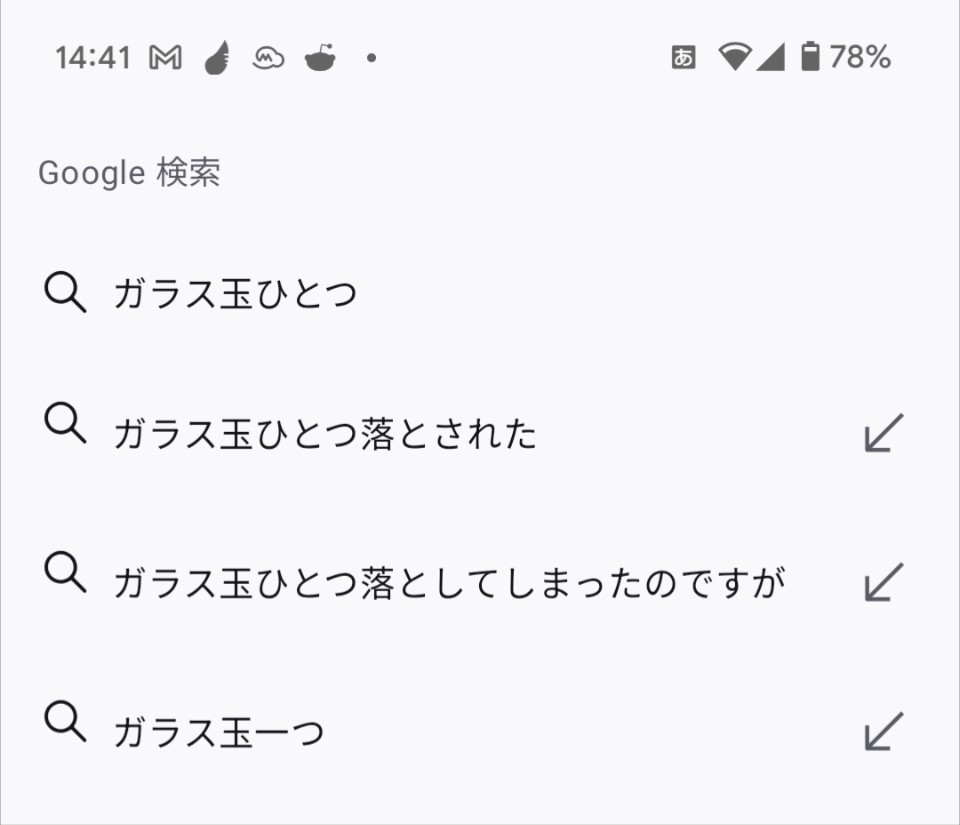Tap the Gmail notification icon
Image resolution: width=960 pixels, height=825 pixels.
[166, 59]
